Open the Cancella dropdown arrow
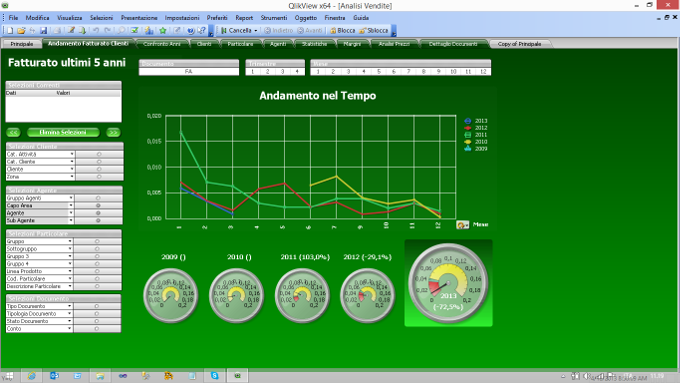 (x=256, y=30)
